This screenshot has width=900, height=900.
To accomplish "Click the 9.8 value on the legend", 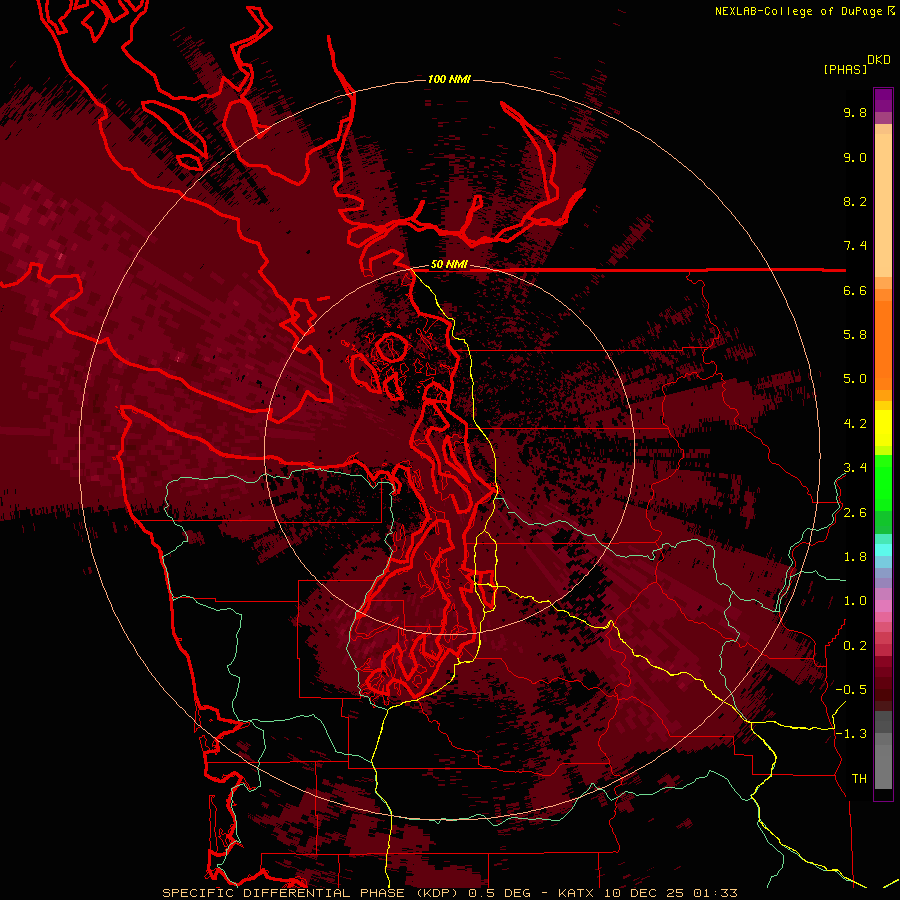I will pos(855,112).
